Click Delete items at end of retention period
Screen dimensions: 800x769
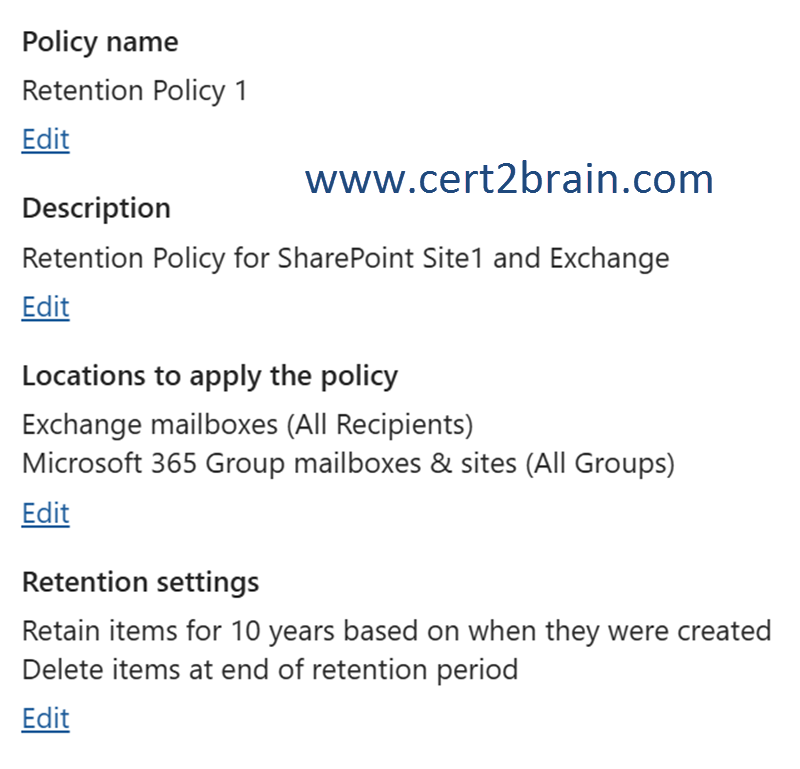(270, 669)
